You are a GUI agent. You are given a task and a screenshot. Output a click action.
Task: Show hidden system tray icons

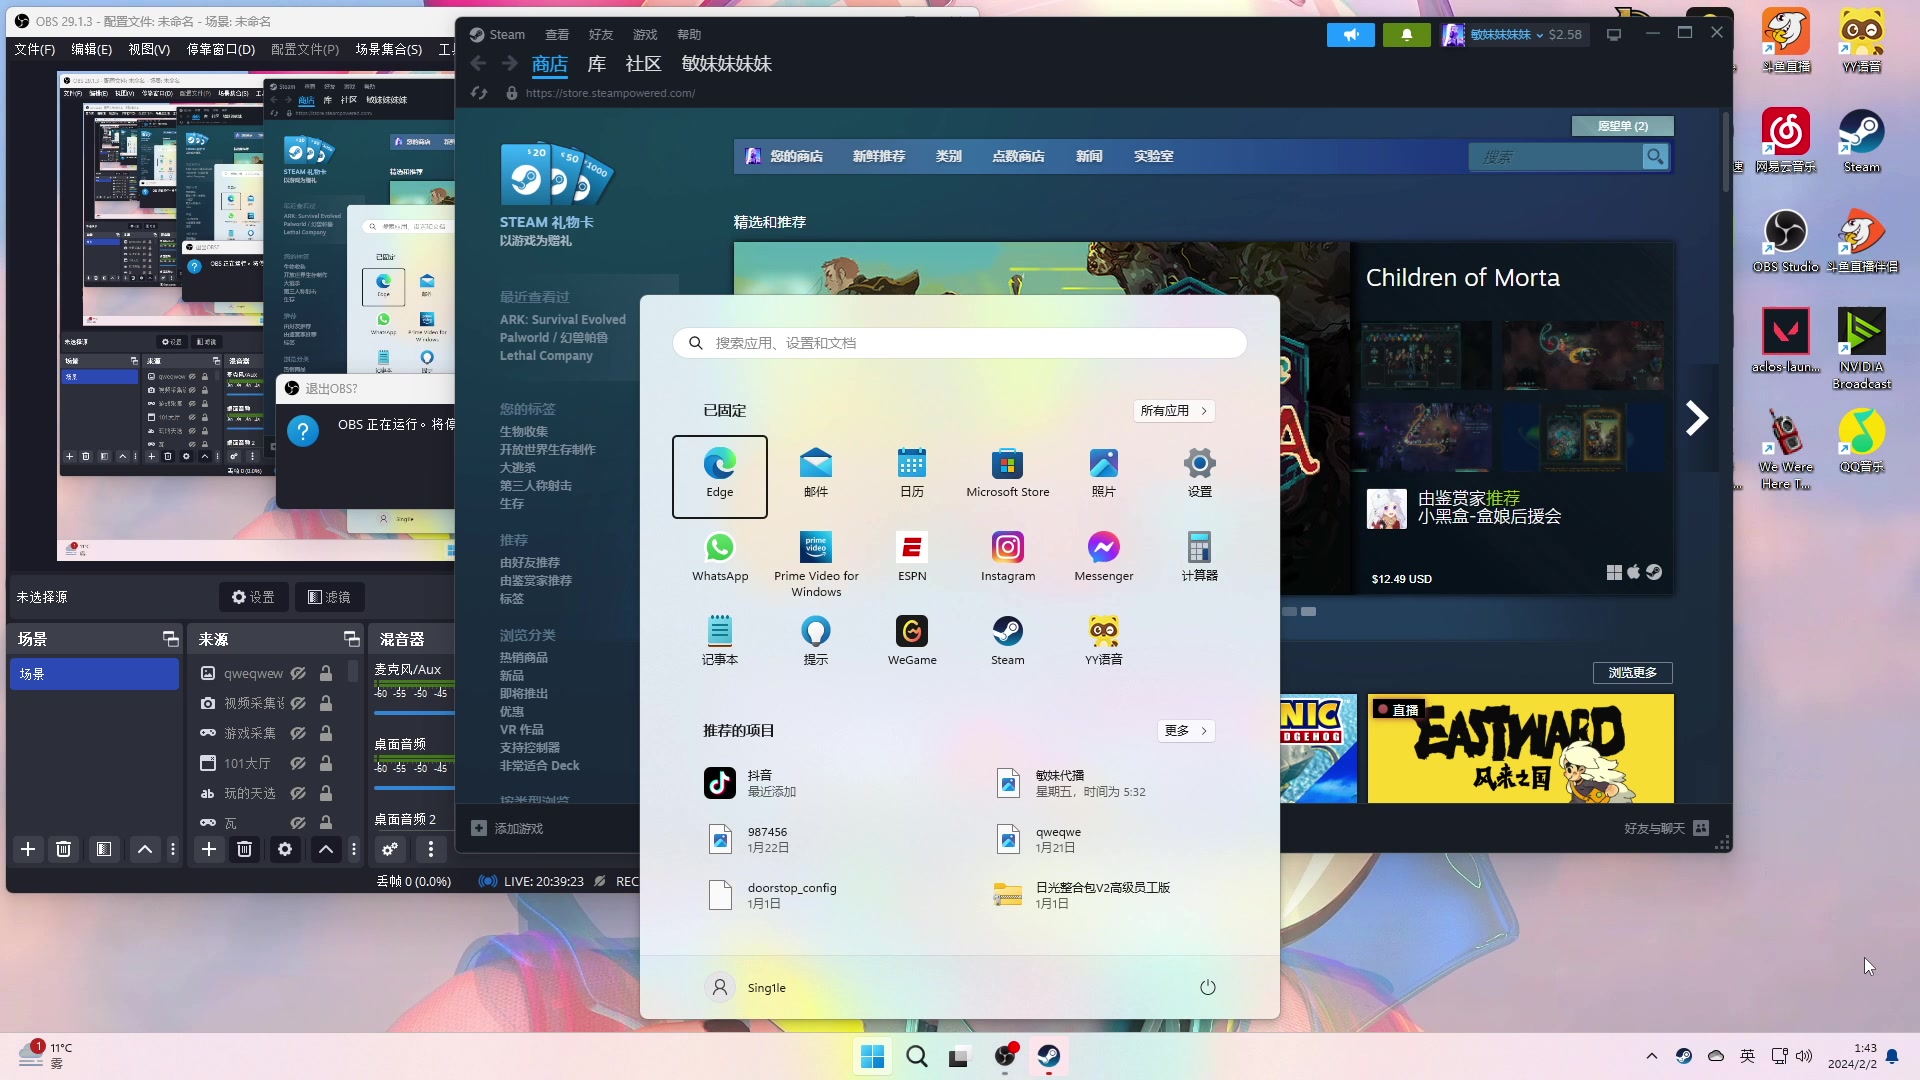point(1652,1056)
